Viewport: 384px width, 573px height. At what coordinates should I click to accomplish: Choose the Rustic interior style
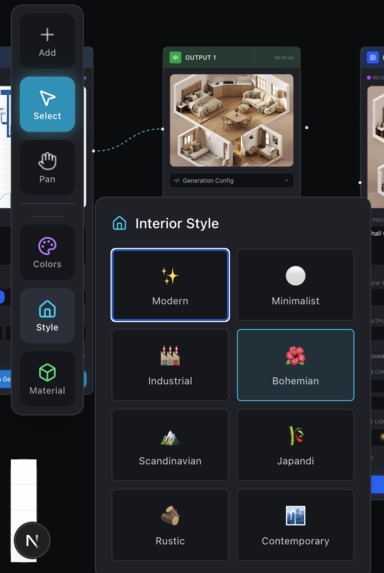[x=170, y=525]
